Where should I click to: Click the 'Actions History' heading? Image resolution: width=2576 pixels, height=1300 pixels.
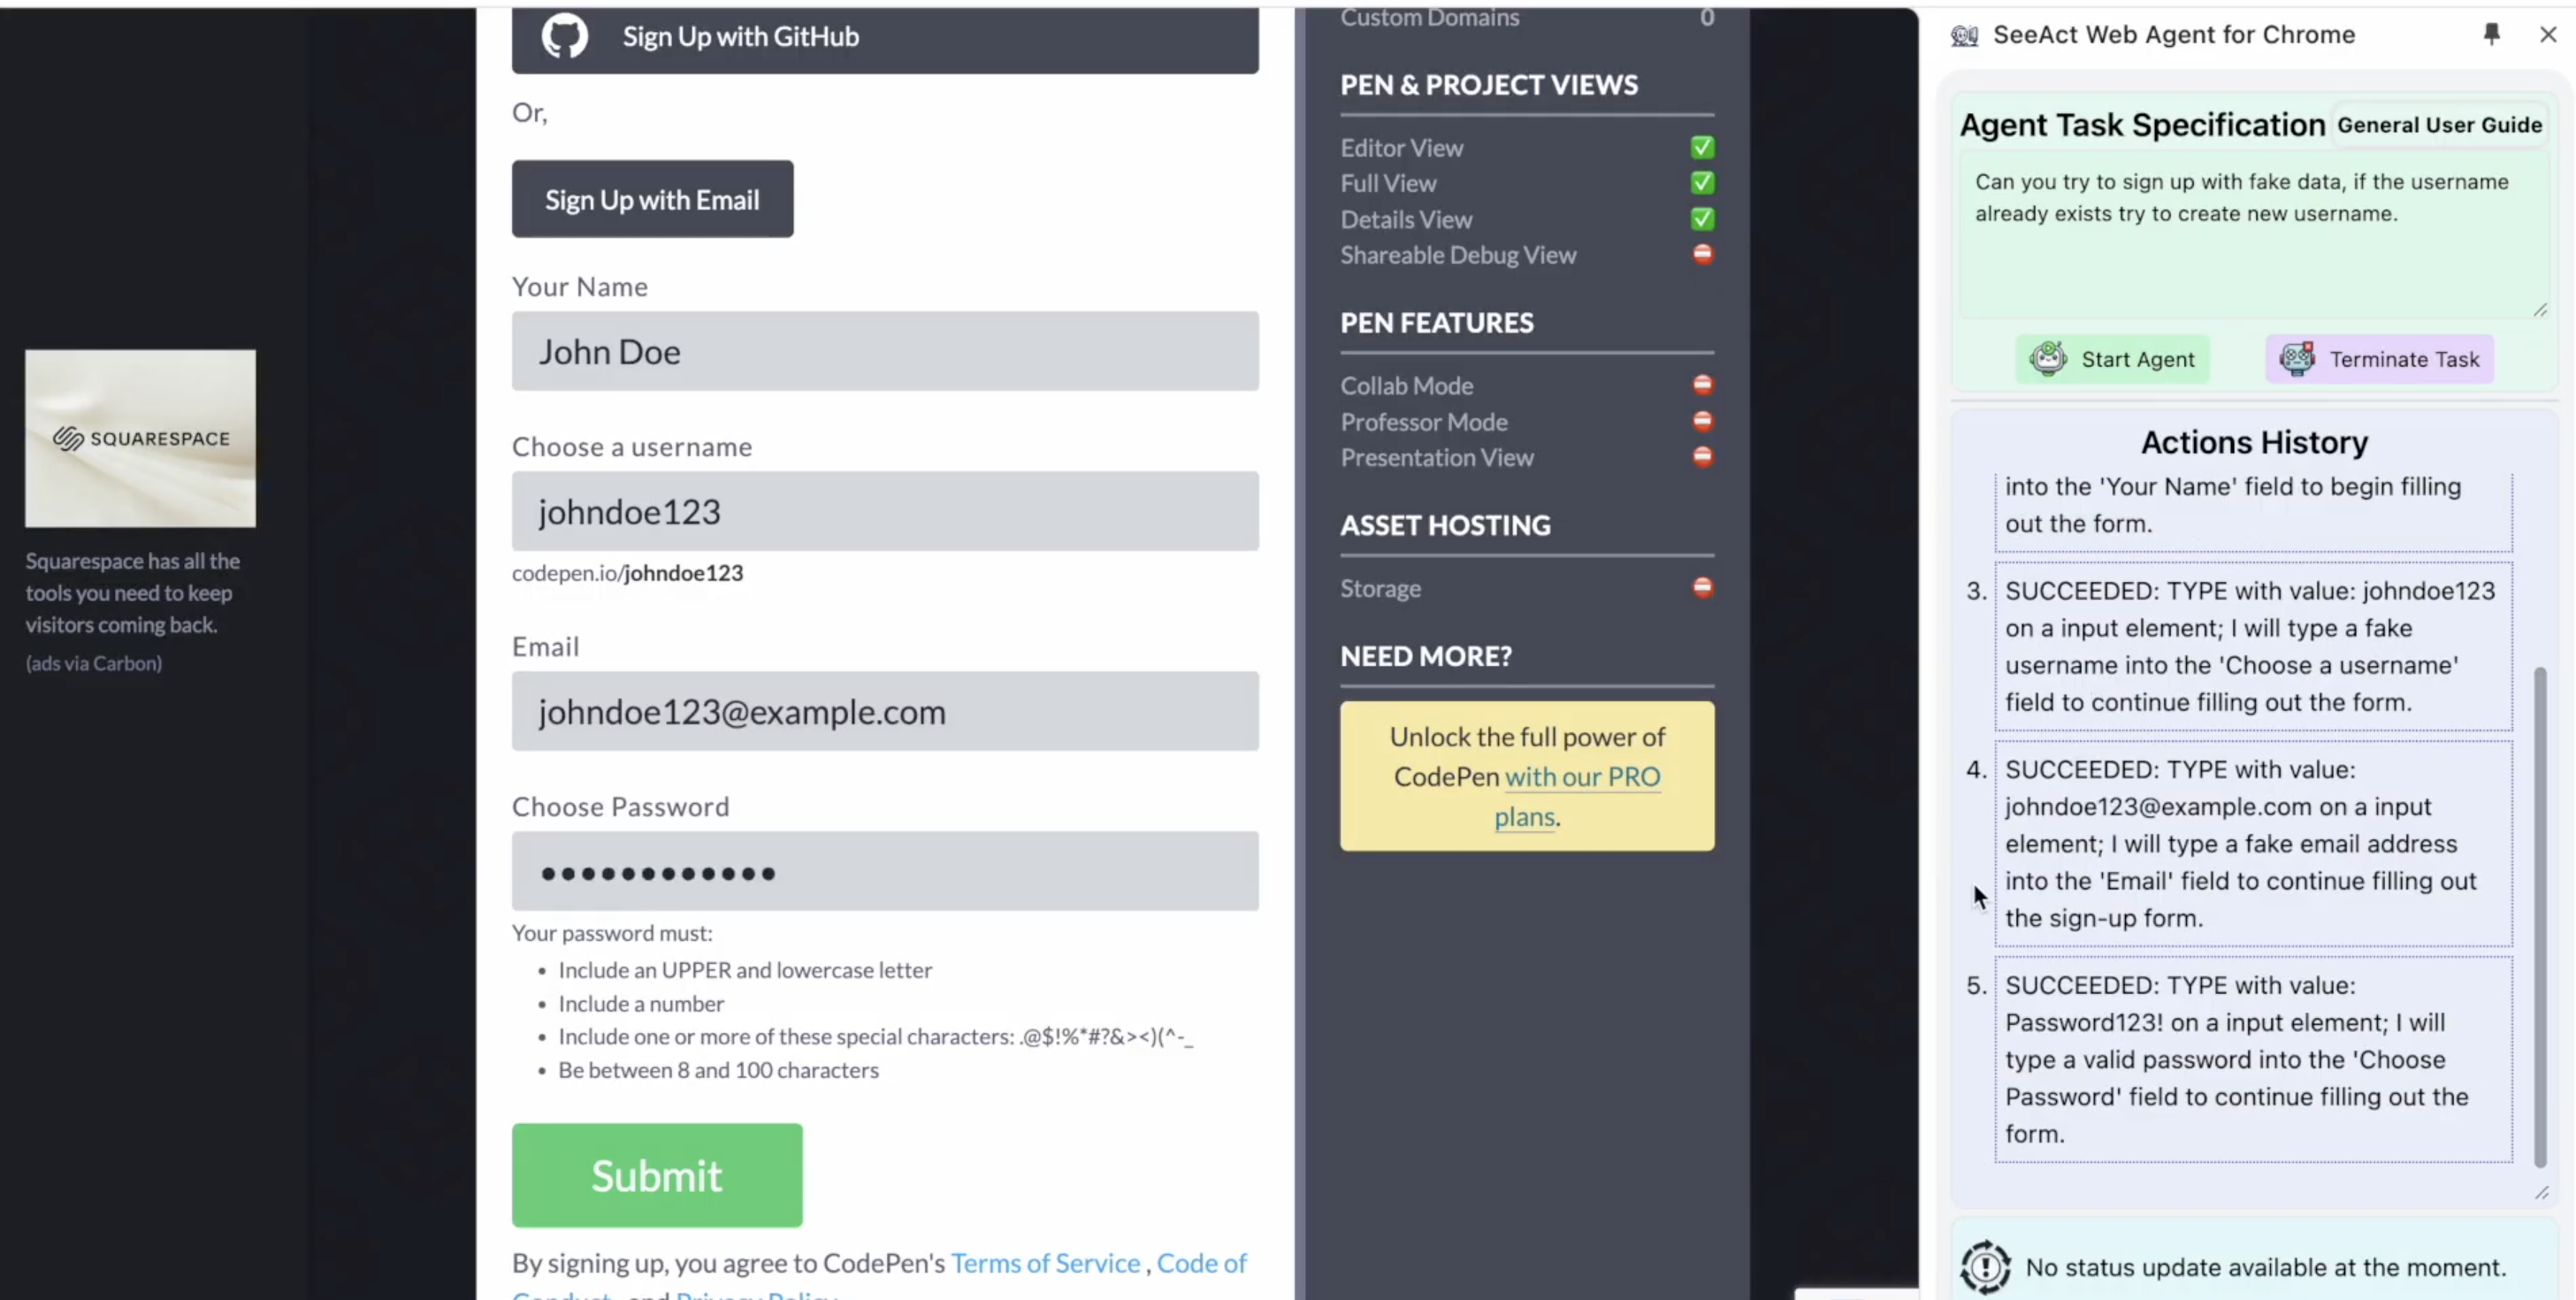click(x=2254, y=442)
